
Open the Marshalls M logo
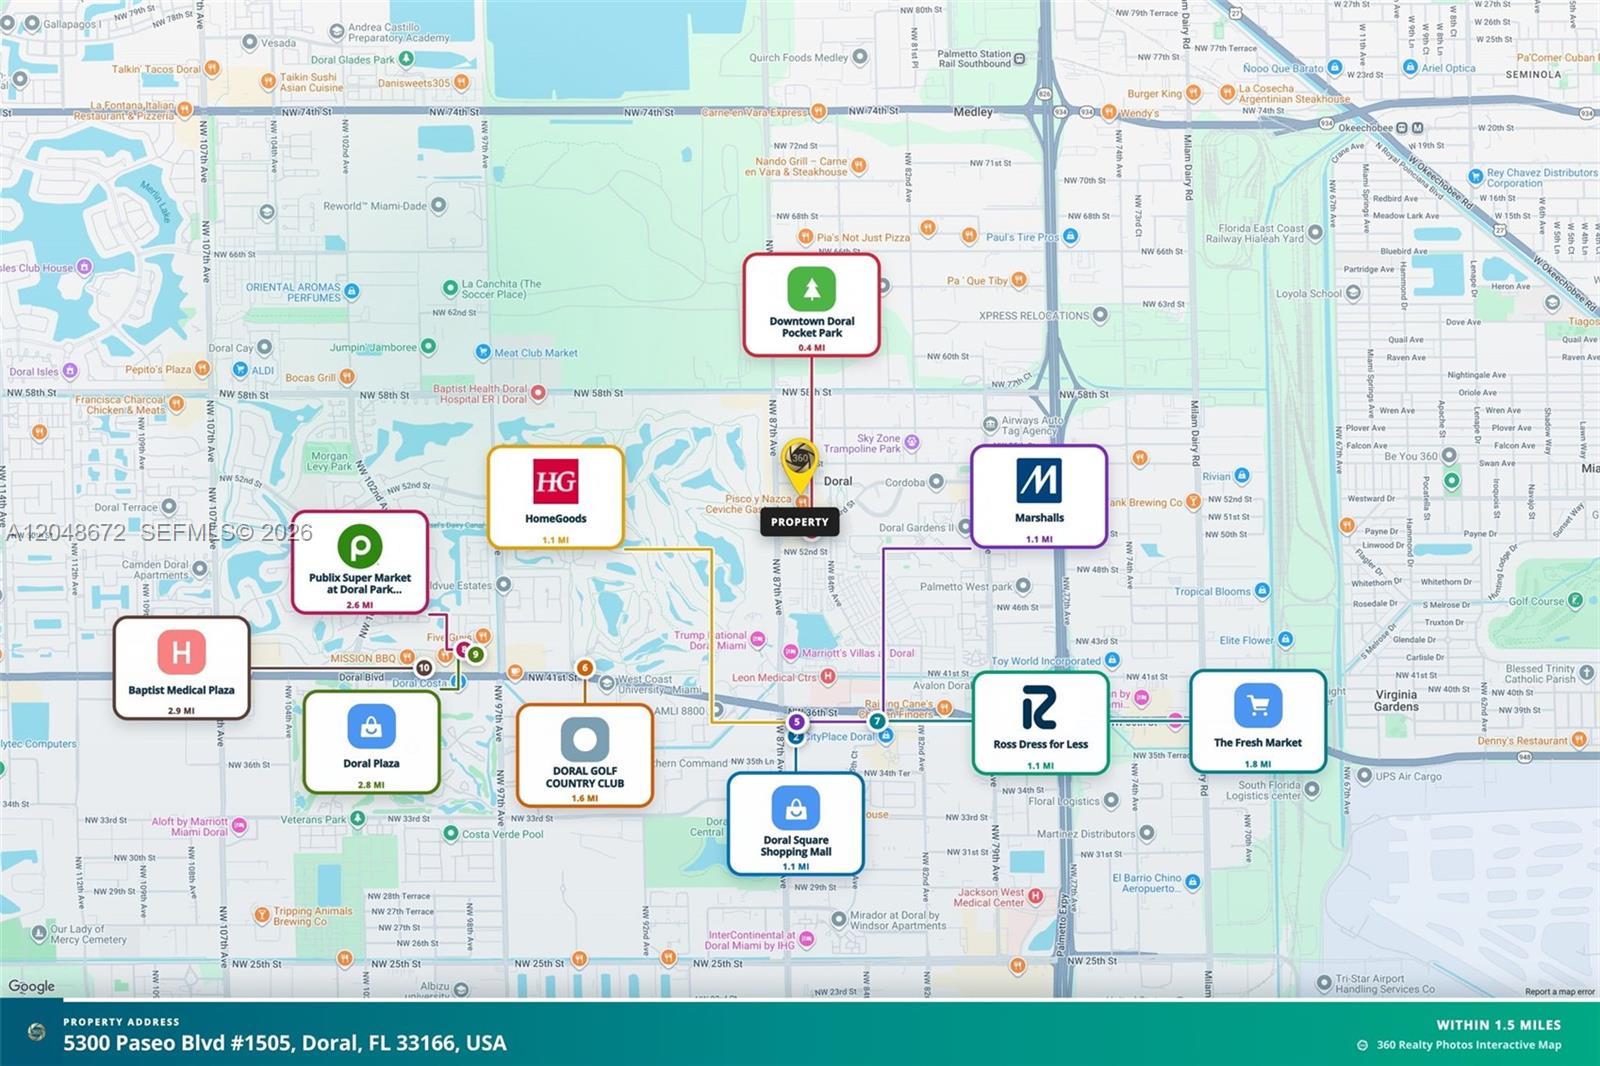(1039, 481)
